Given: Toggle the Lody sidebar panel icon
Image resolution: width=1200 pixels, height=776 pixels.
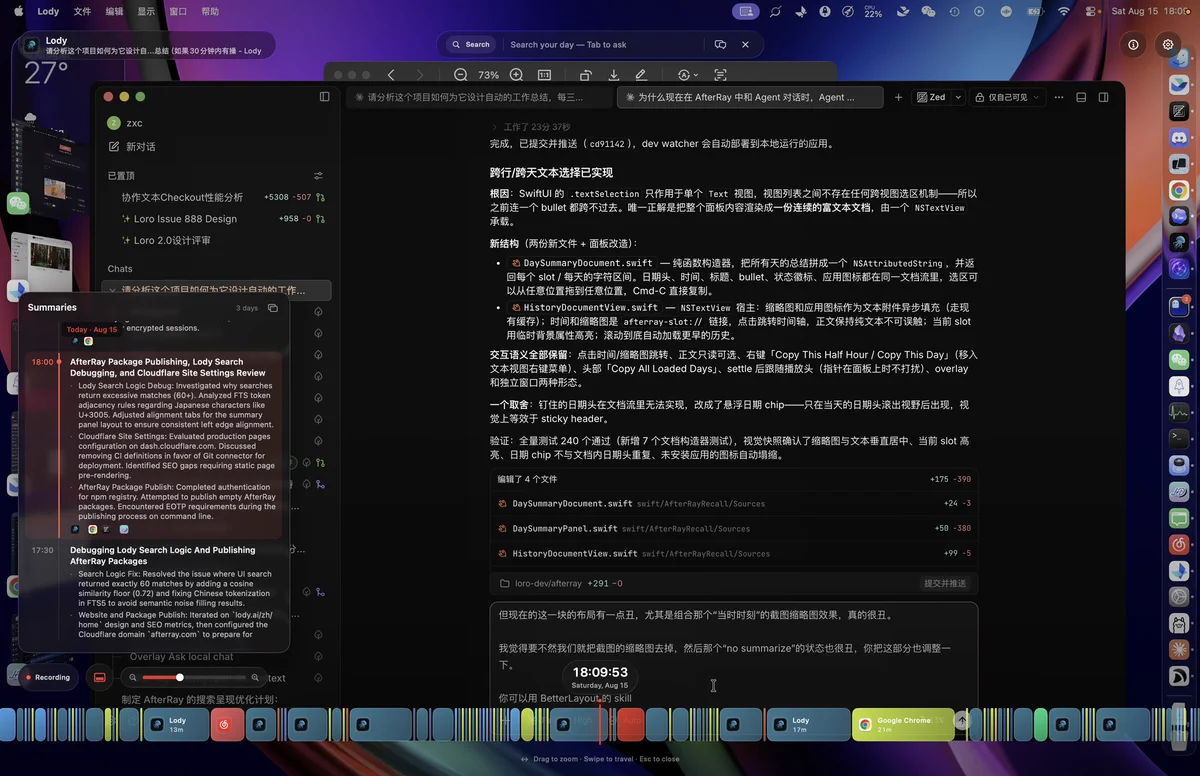Looking at the screenshot, I should [x=324, y=97].
